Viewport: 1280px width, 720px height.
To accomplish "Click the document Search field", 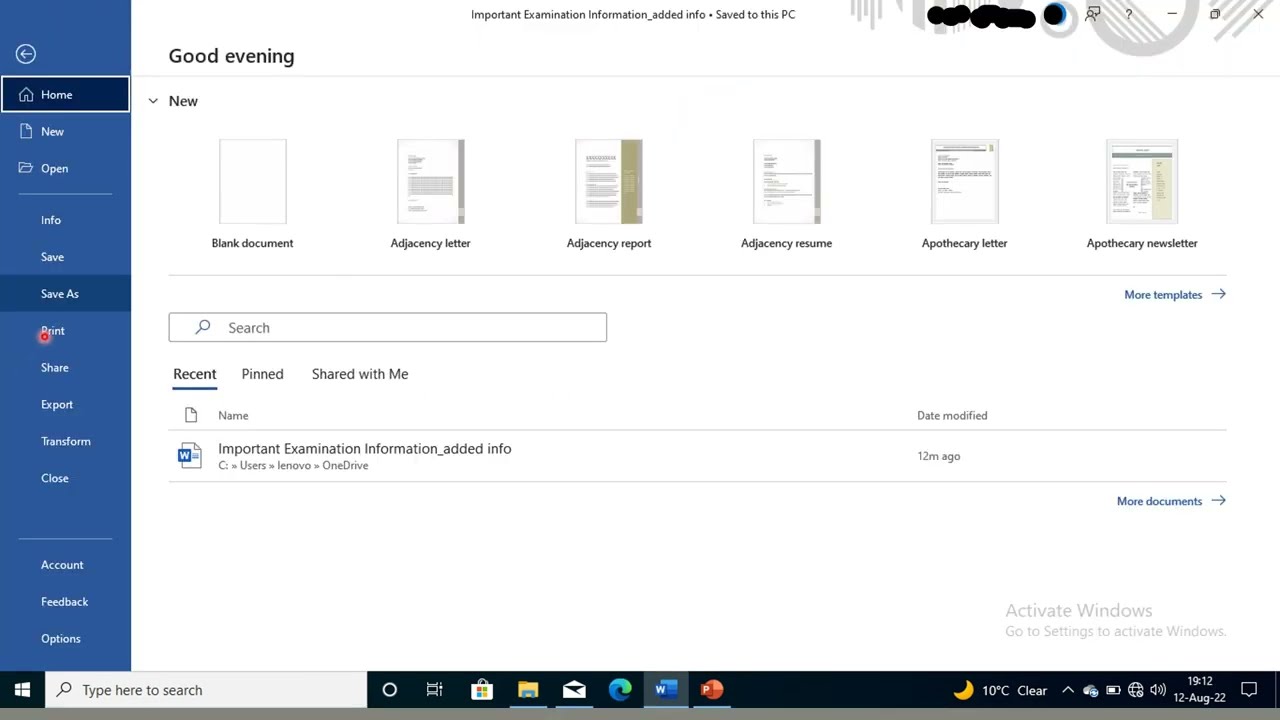I will 388,328.
